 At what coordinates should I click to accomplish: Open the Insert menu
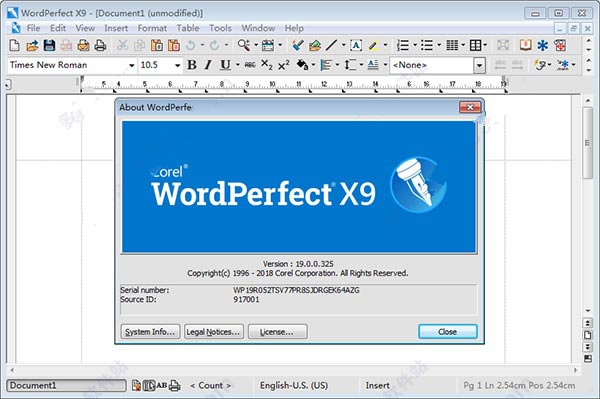[x=116, y=28]
